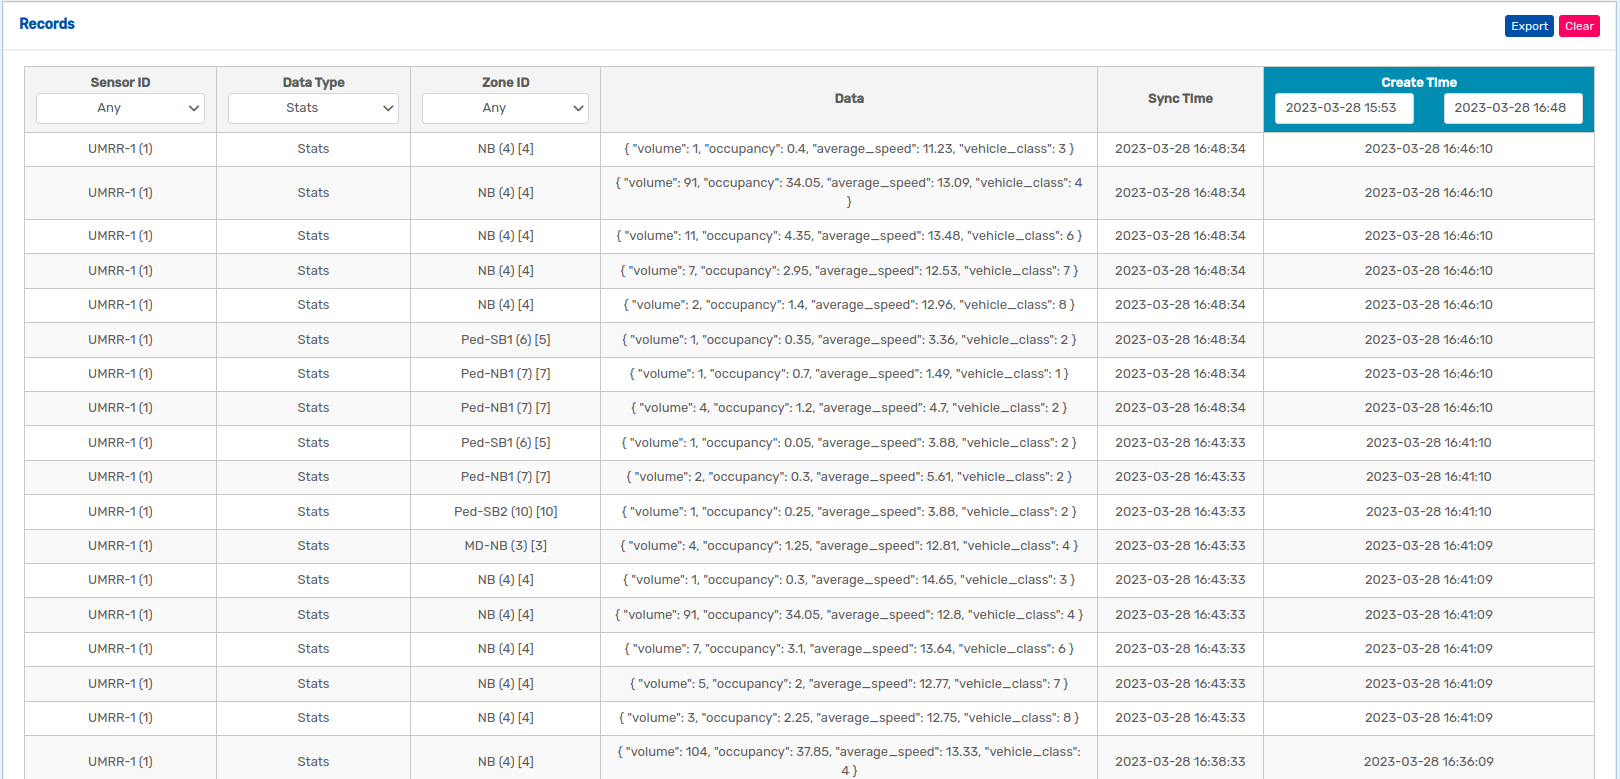This screenshot has height=779, width=1620.
Task: Select data cell with average_speed 13.48
Action: pyautogui.click(x=849, y=236)
